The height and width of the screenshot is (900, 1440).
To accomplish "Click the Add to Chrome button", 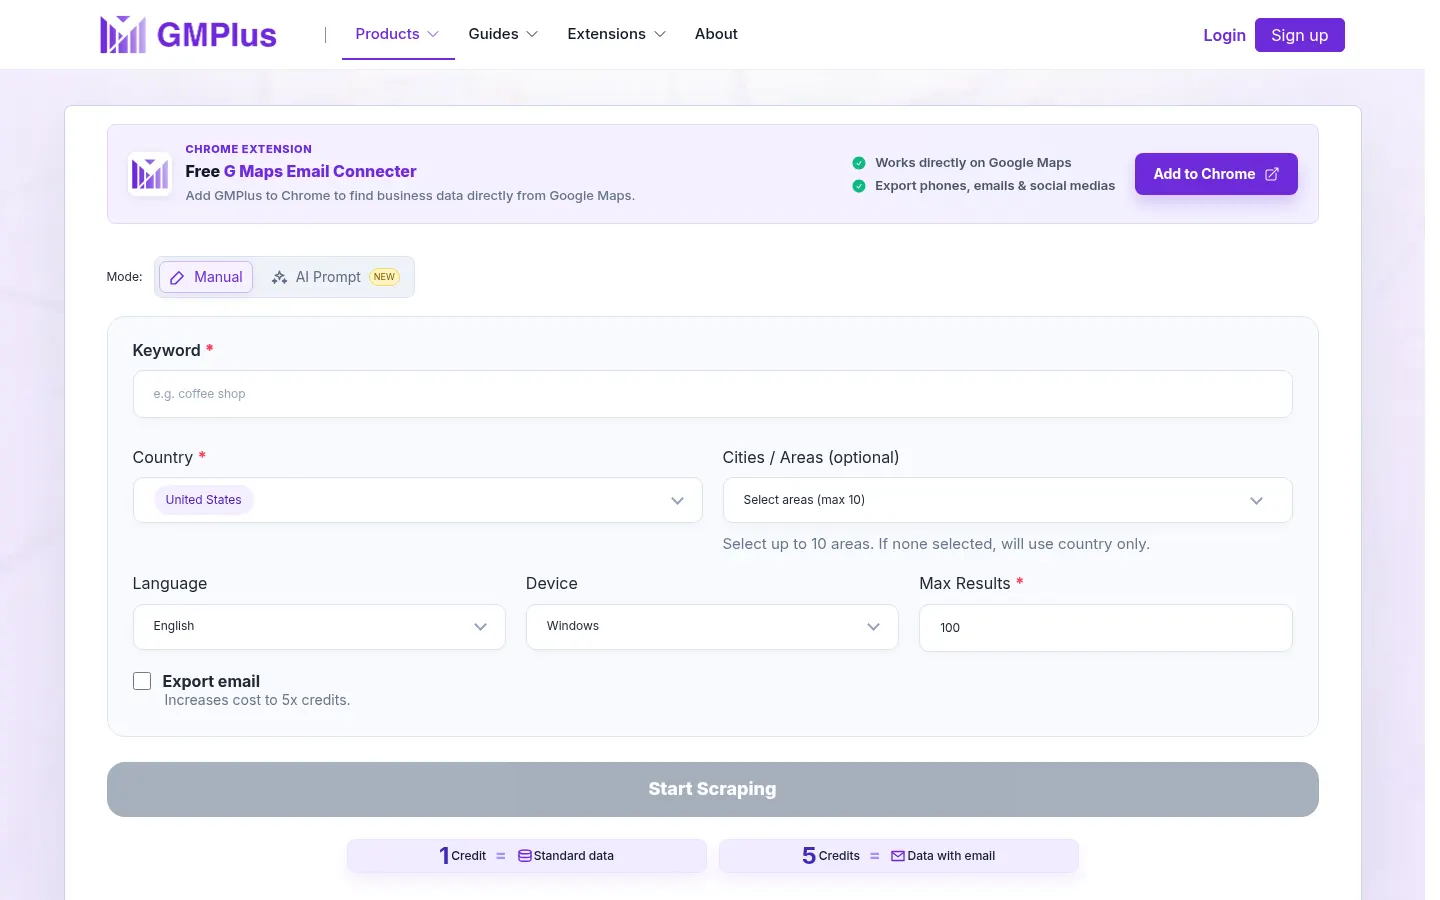I will click(1216, 174).
